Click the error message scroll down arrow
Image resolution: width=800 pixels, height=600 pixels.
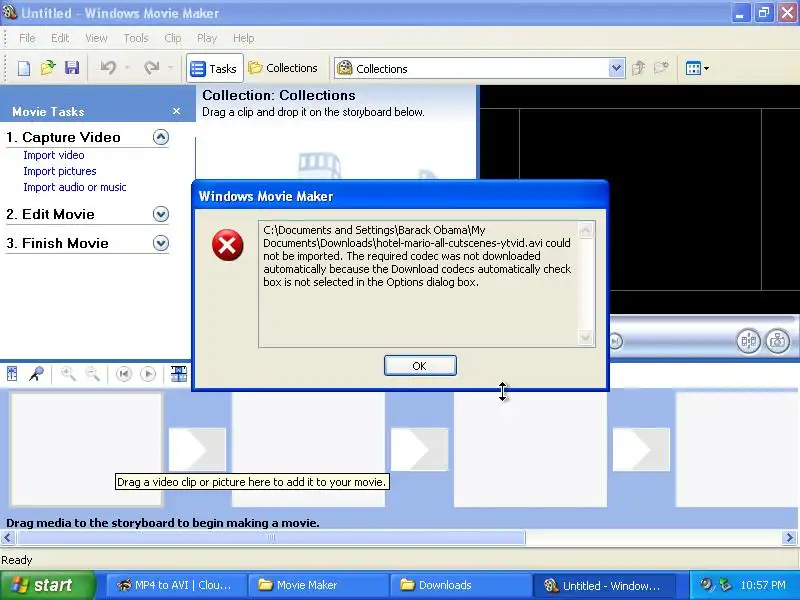pos(586,337)
